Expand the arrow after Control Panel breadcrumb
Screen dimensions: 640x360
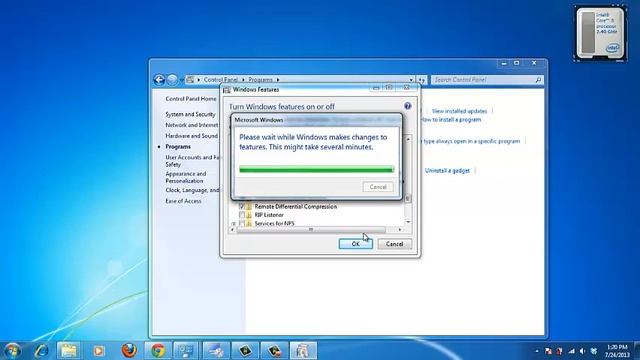pos(243,80)
